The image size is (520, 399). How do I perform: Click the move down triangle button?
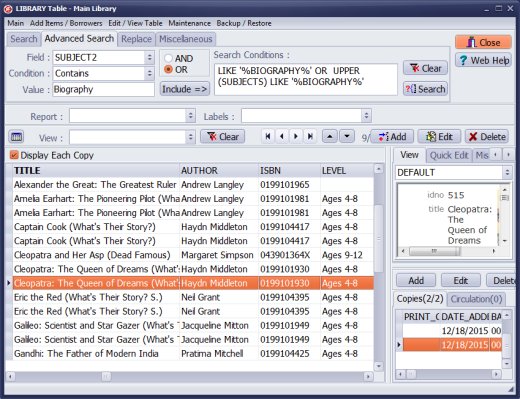click(x=347, y=136)
